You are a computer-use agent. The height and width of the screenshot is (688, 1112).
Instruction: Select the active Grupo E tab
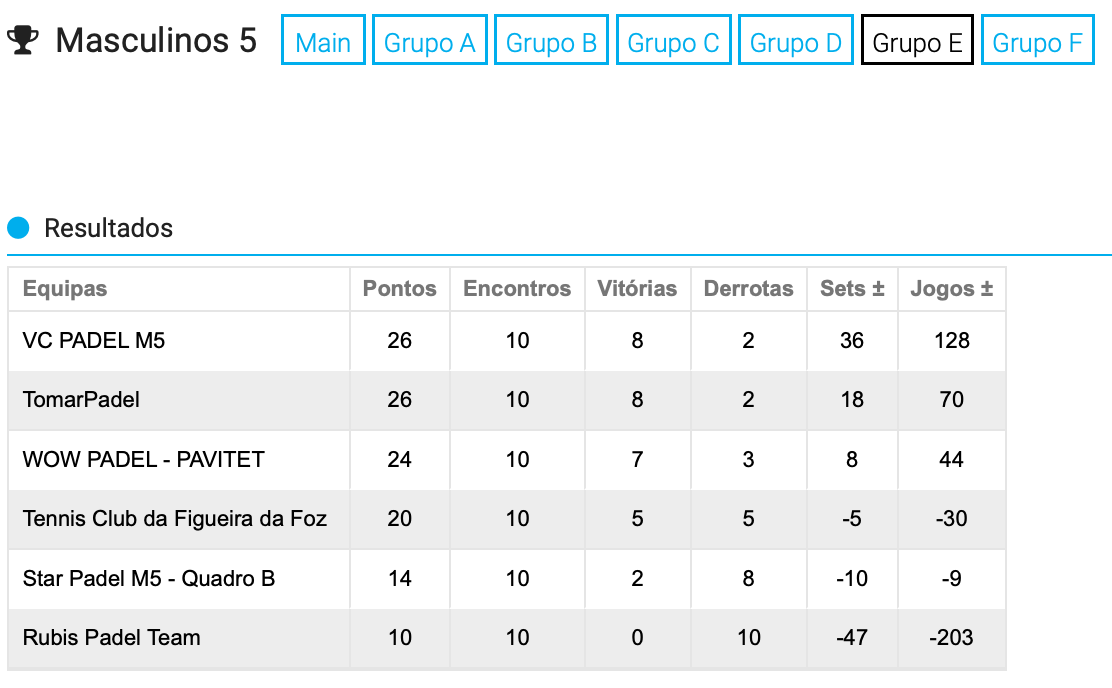(x=917, y=40)
